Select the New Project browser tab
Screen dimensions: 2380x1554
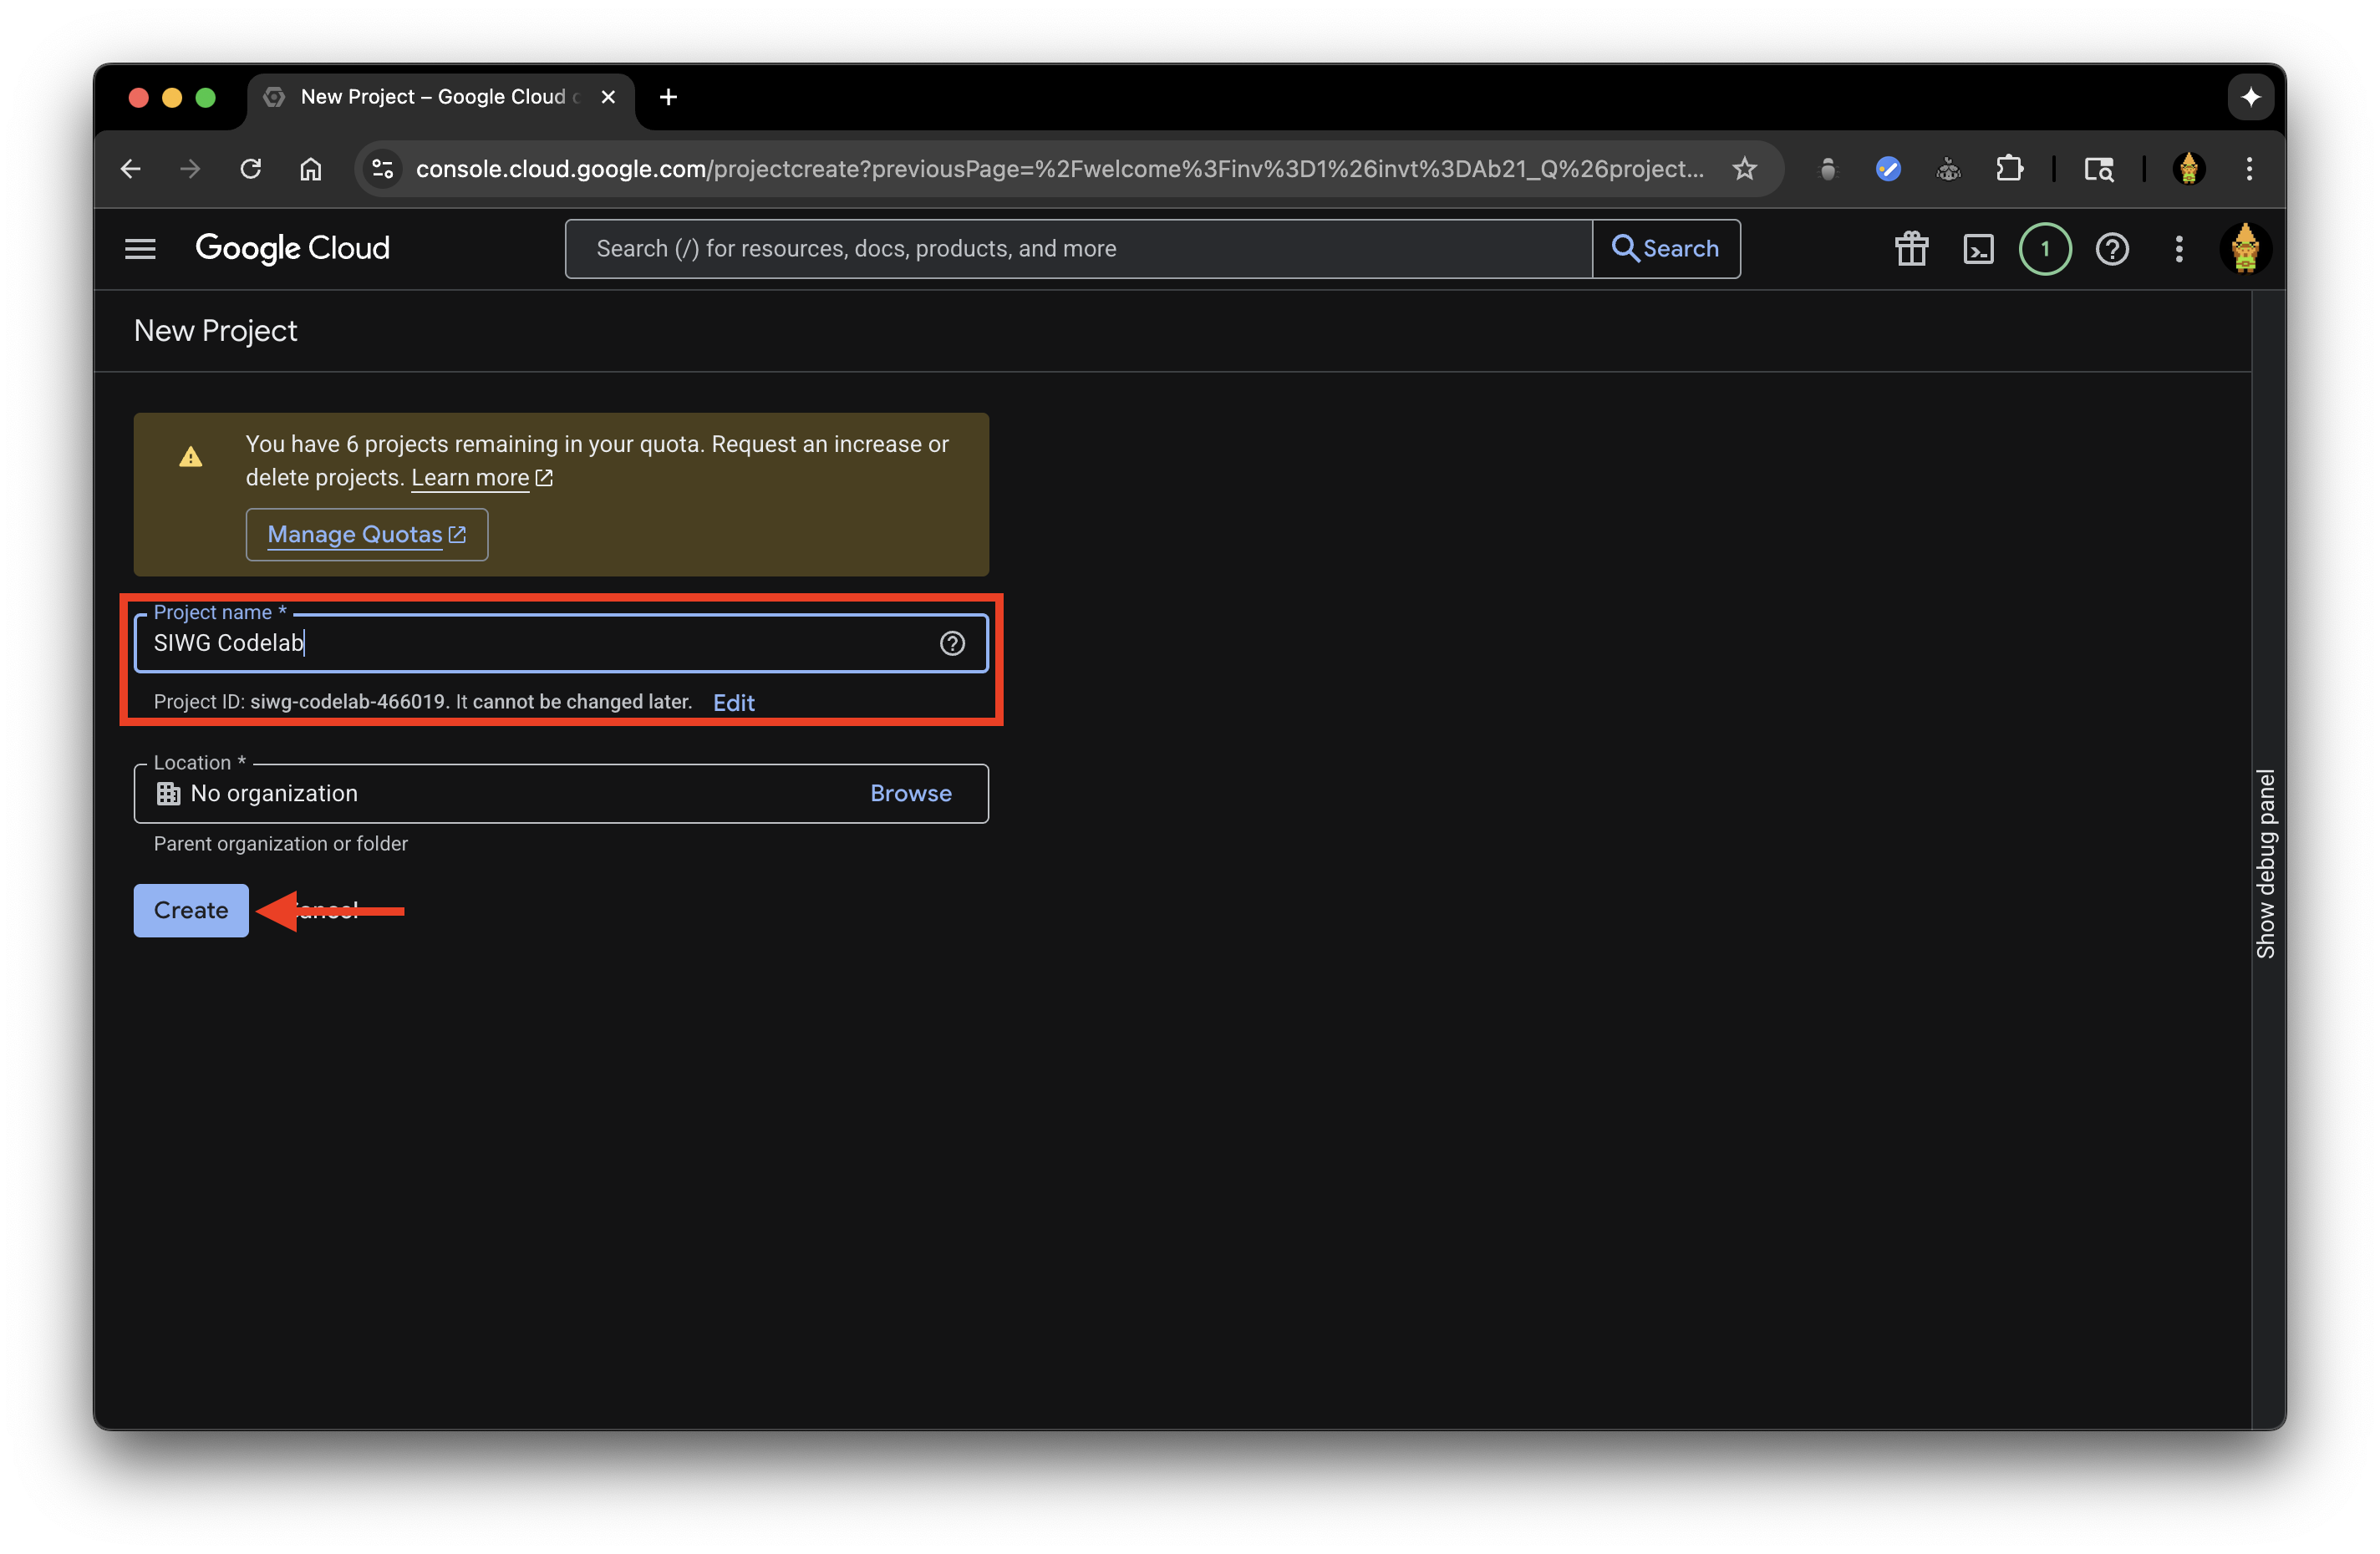[x=432, y=97]
